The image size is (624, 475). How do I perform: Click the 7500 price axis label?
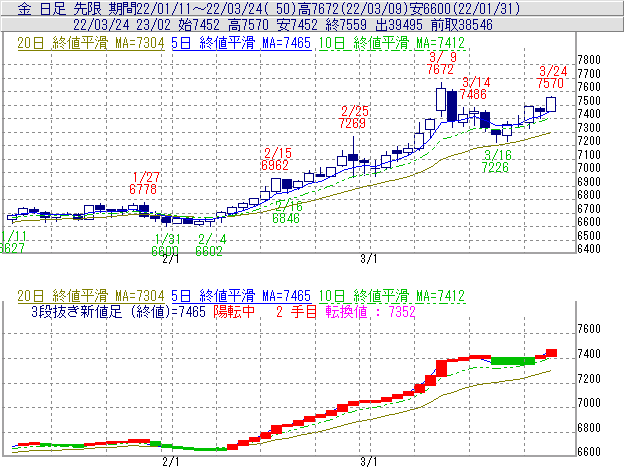coord(589,101)
